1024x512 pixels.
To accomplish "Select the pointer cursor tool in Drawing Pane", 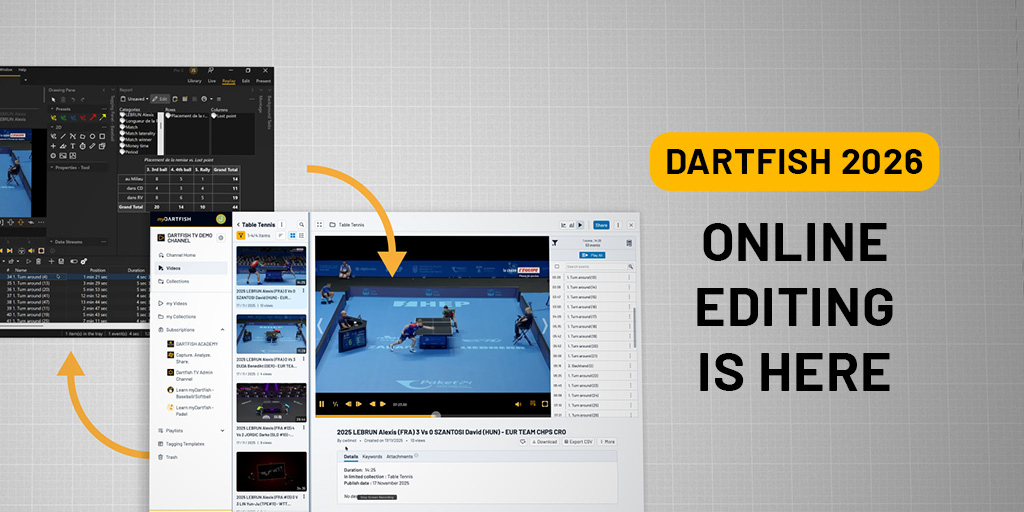I will [x=53, y=99].
